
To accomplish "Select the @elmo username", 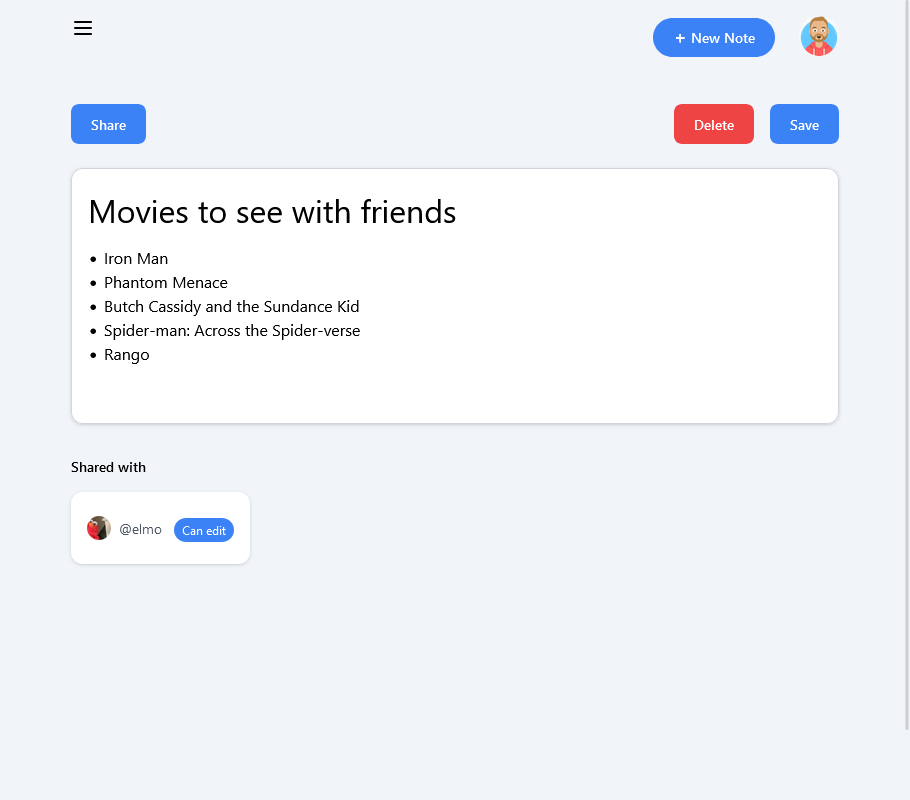I will pyautogui.click(x=140, y=529).
